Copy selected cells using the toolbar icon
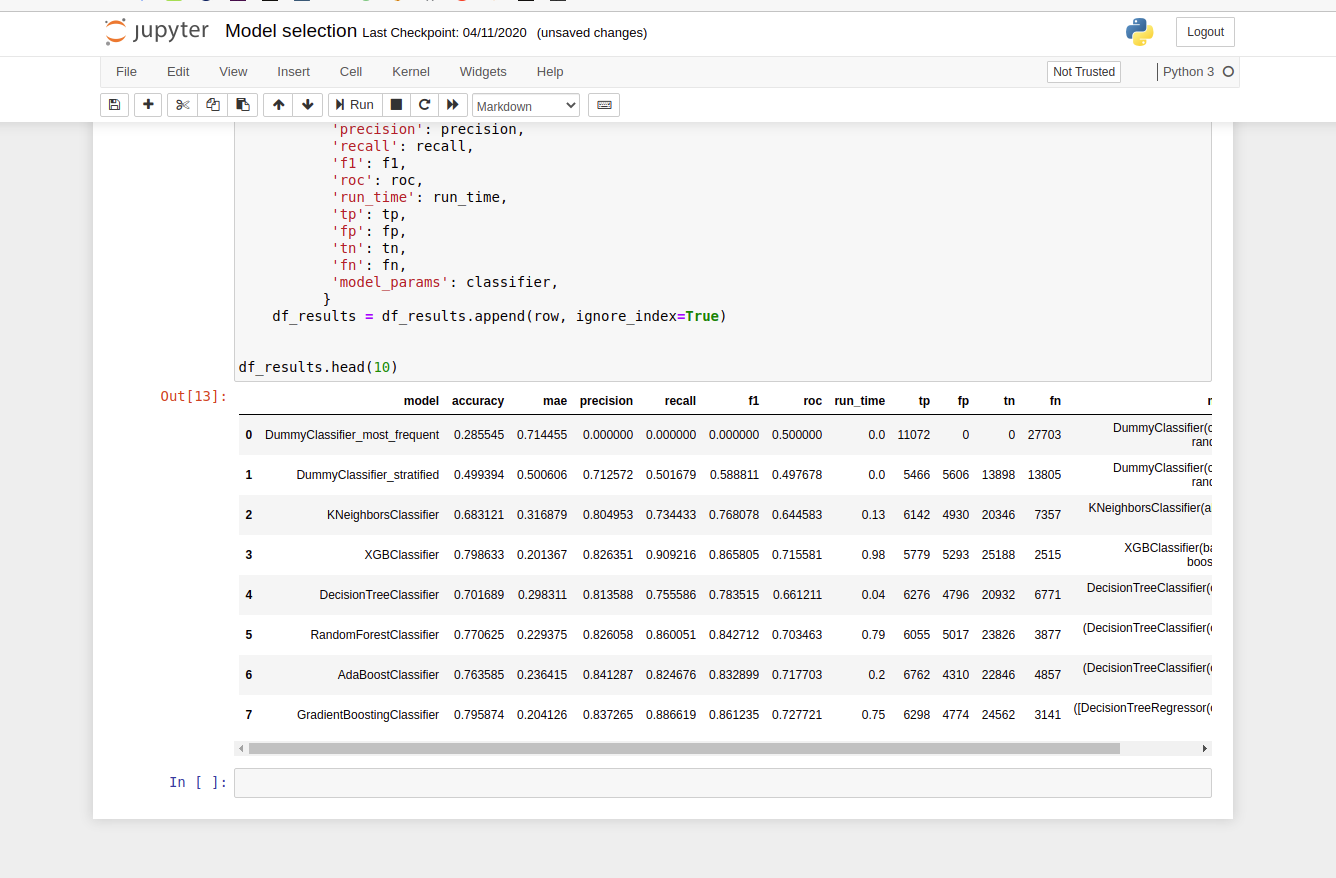 (212, 105)
